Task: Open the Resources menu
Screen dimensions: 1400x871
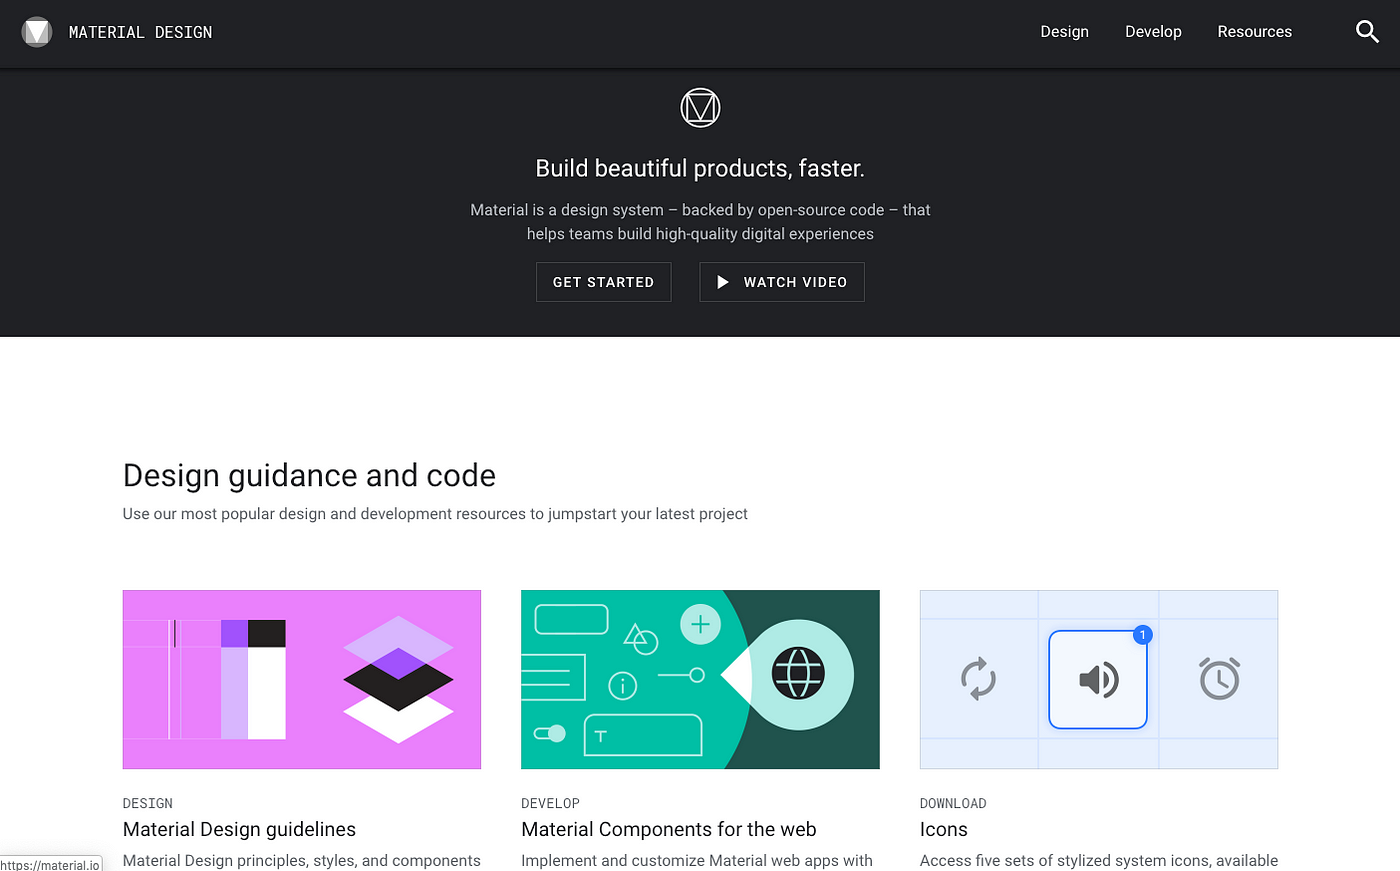Action: [x=1254, y=32]
